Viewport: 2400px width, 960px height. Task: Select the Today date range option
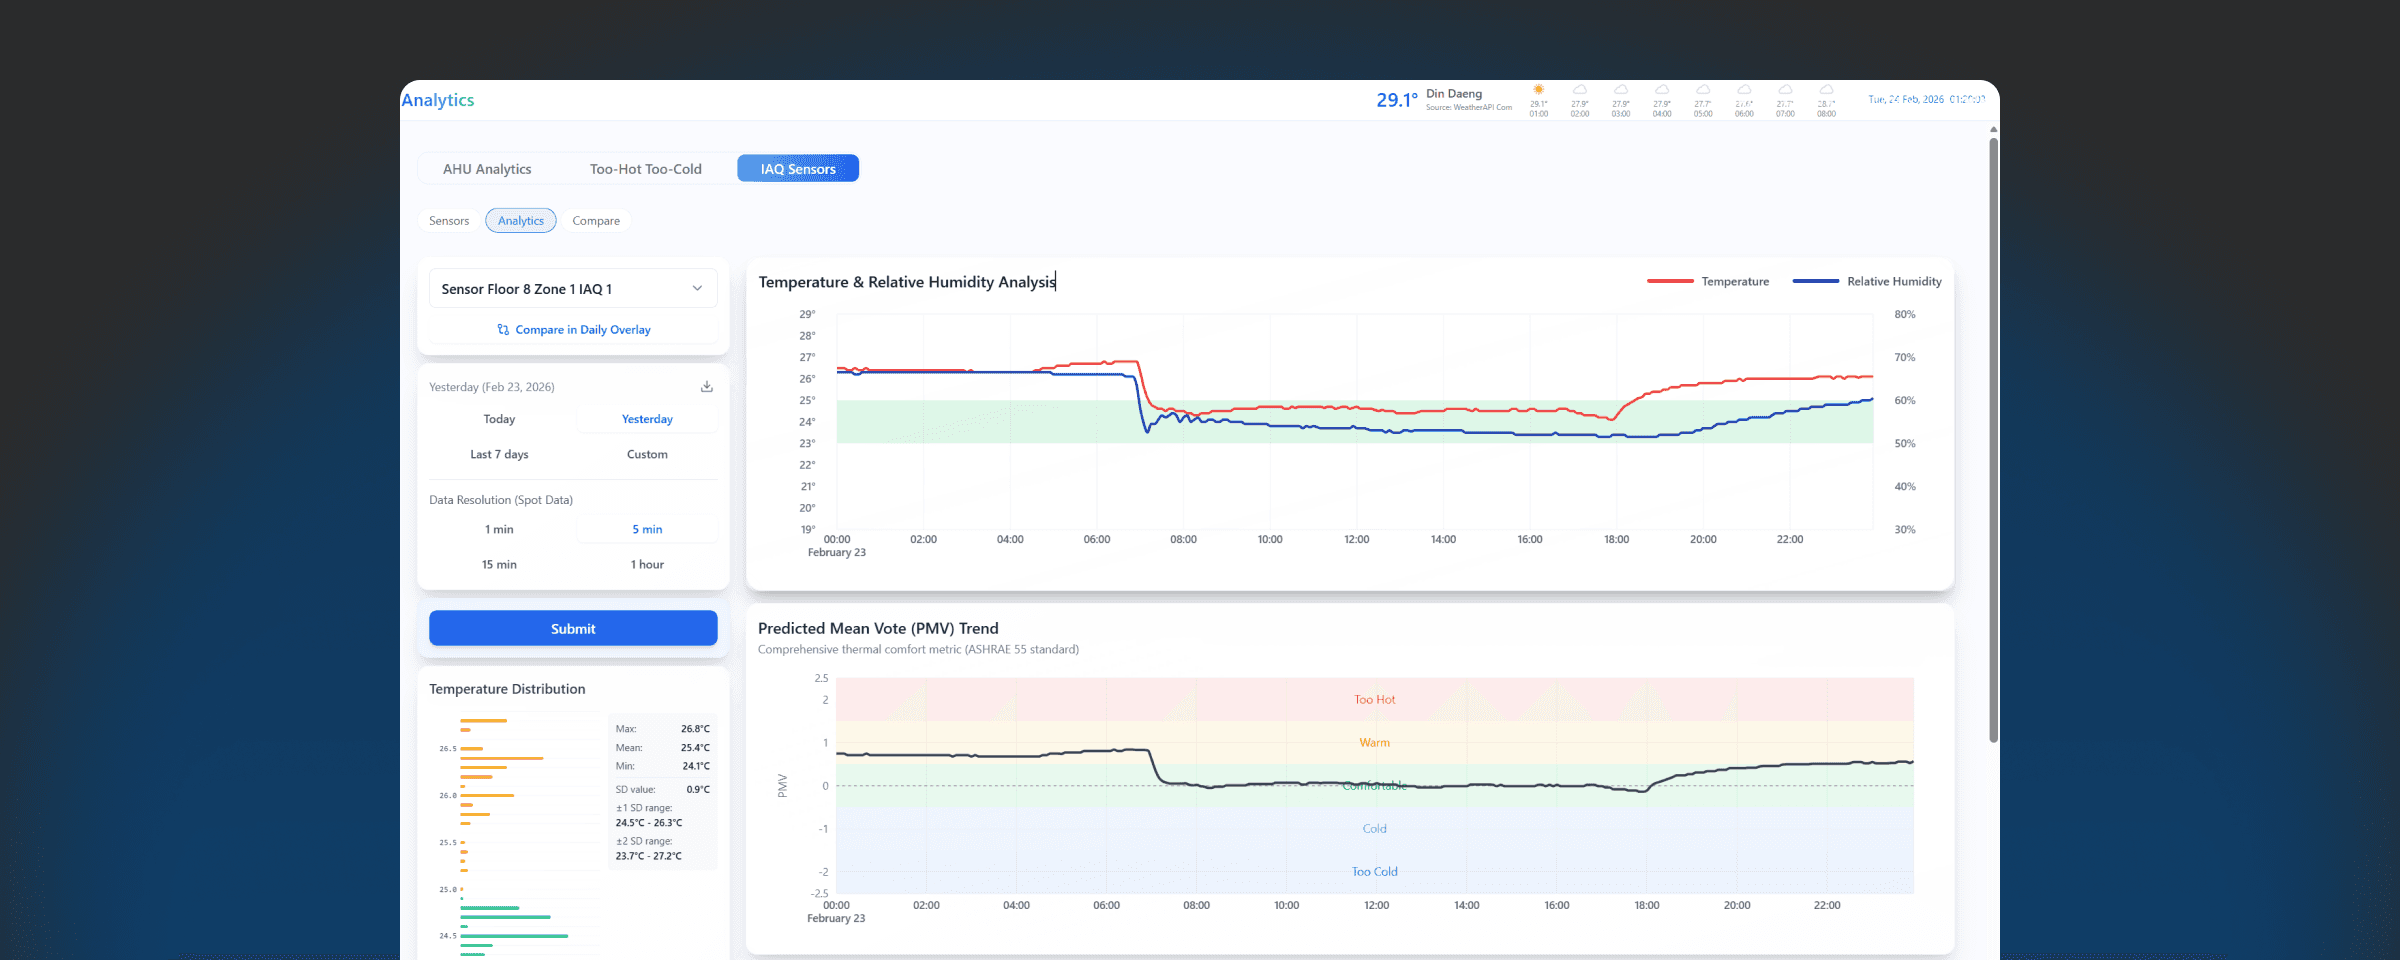tap(499, 419)
